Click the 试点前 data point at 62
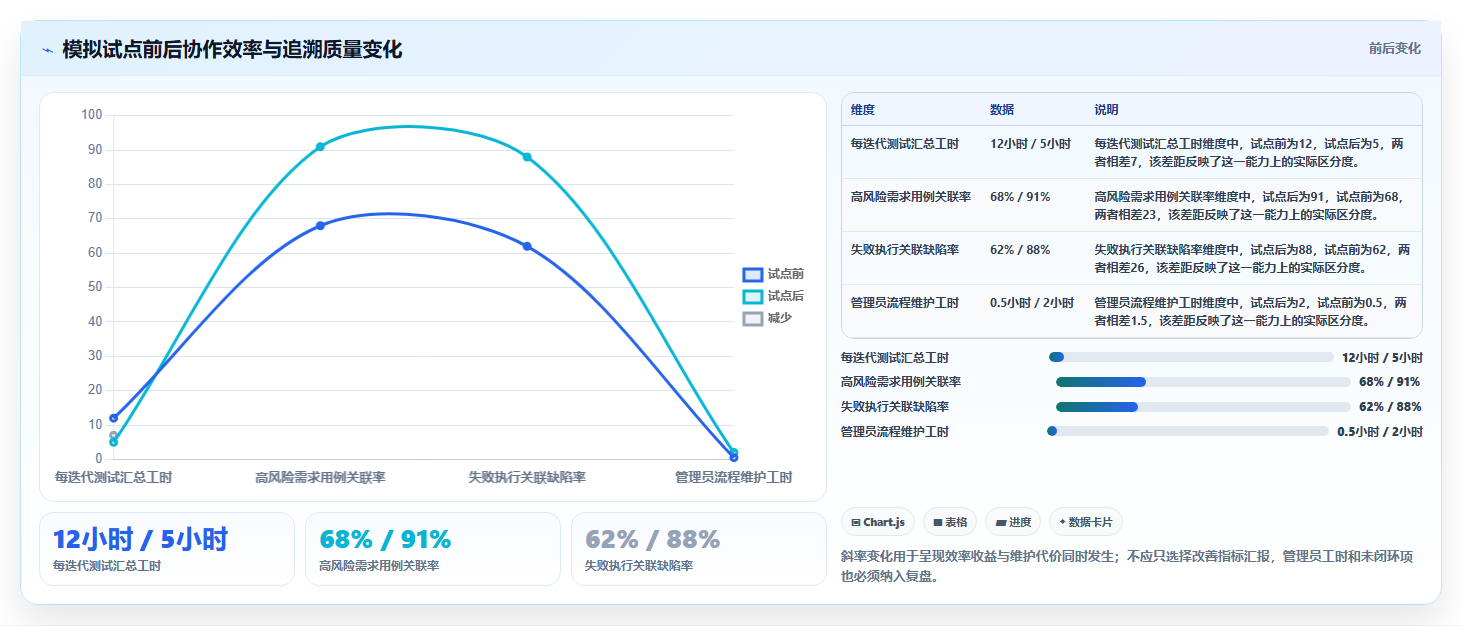 click(x=527, y=246)
